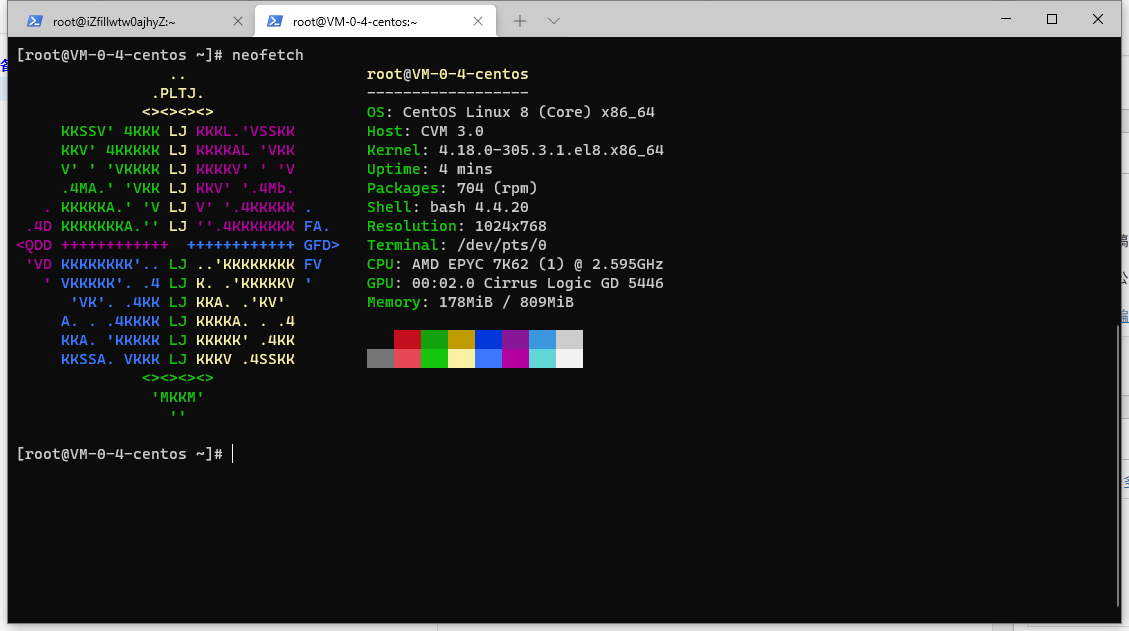The image size is (1129, 631).
Task: Click the PowerShell icon on the iZfillwtw0ajhyZ tab
Action: (x=35, y=20)
